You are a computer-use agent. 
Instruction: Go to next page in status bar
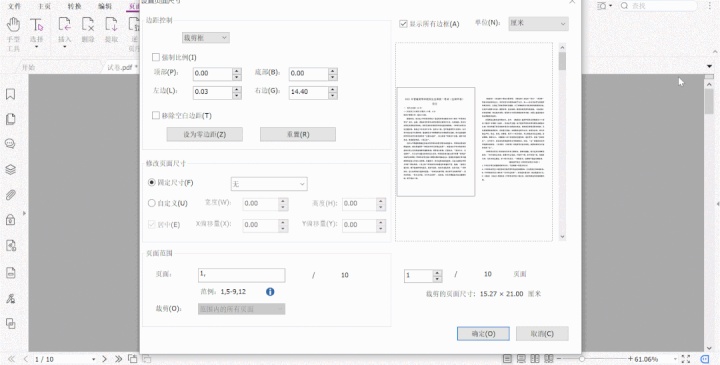click(104, 359)
